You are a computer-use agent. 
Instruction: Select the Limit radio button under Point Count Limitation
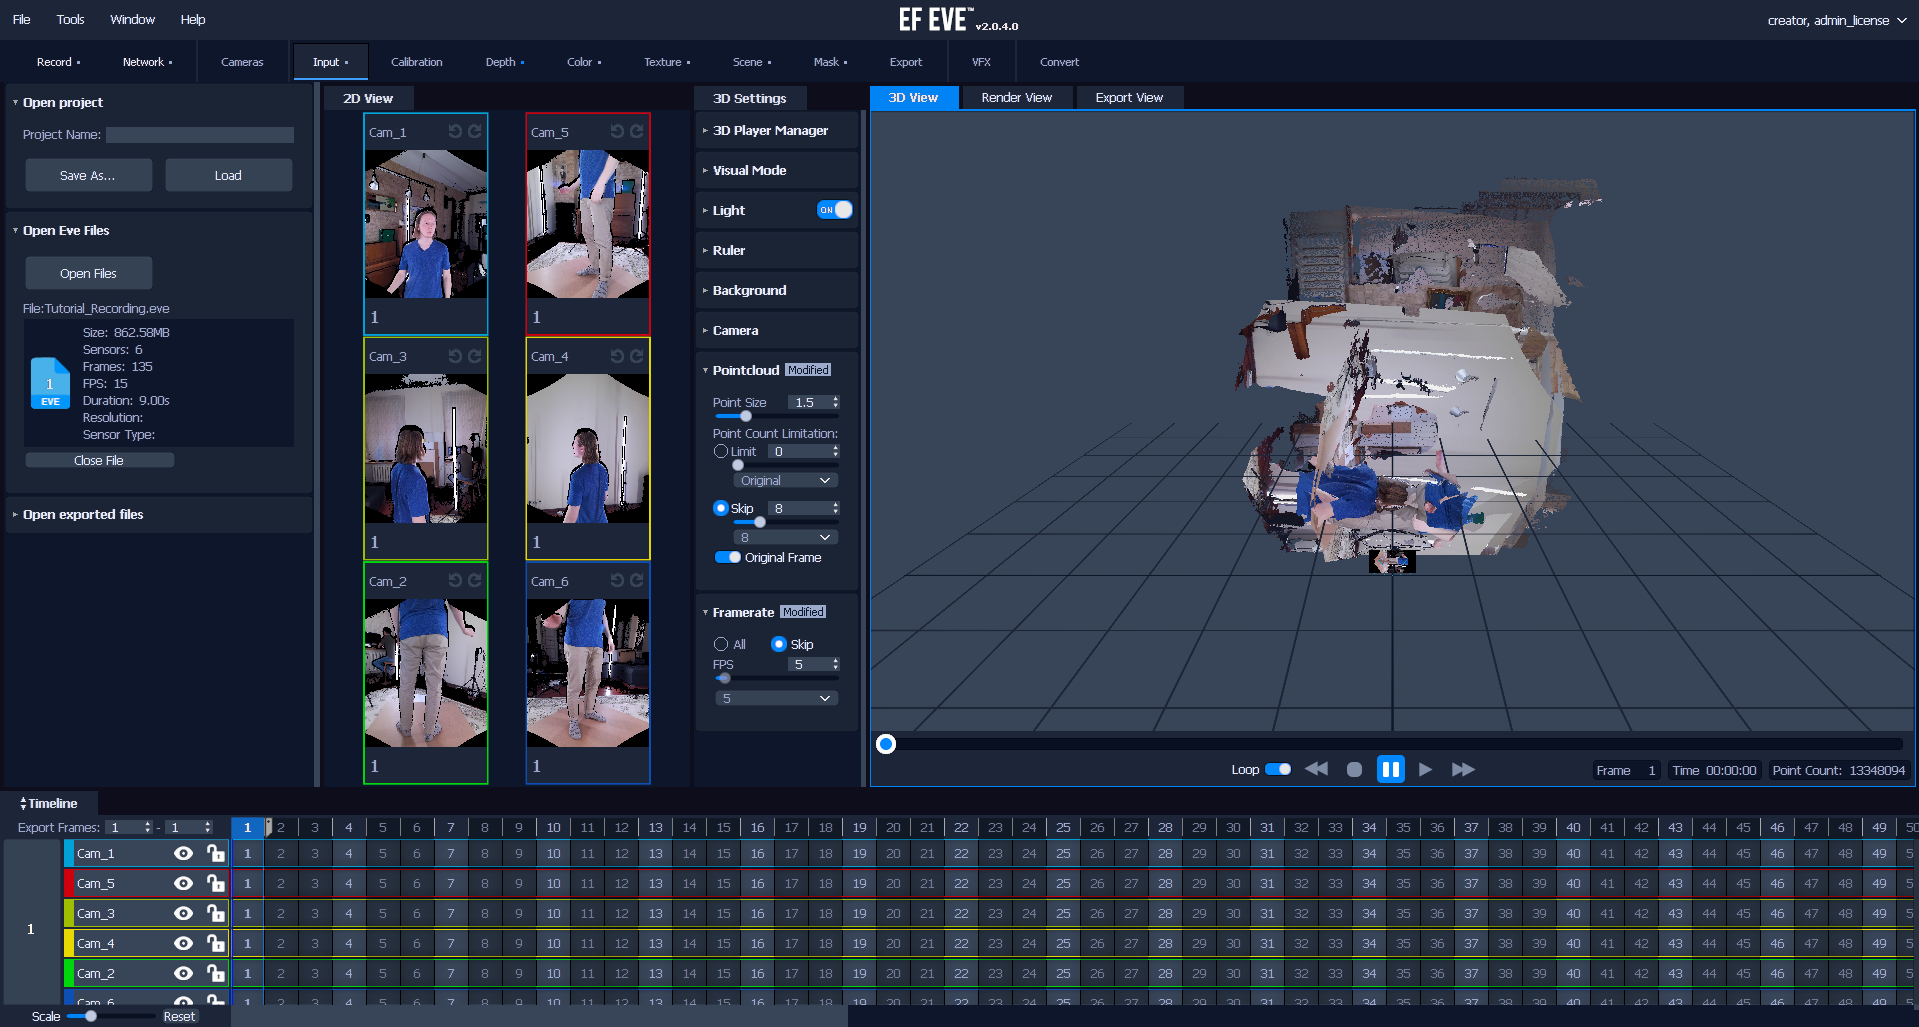721,451
